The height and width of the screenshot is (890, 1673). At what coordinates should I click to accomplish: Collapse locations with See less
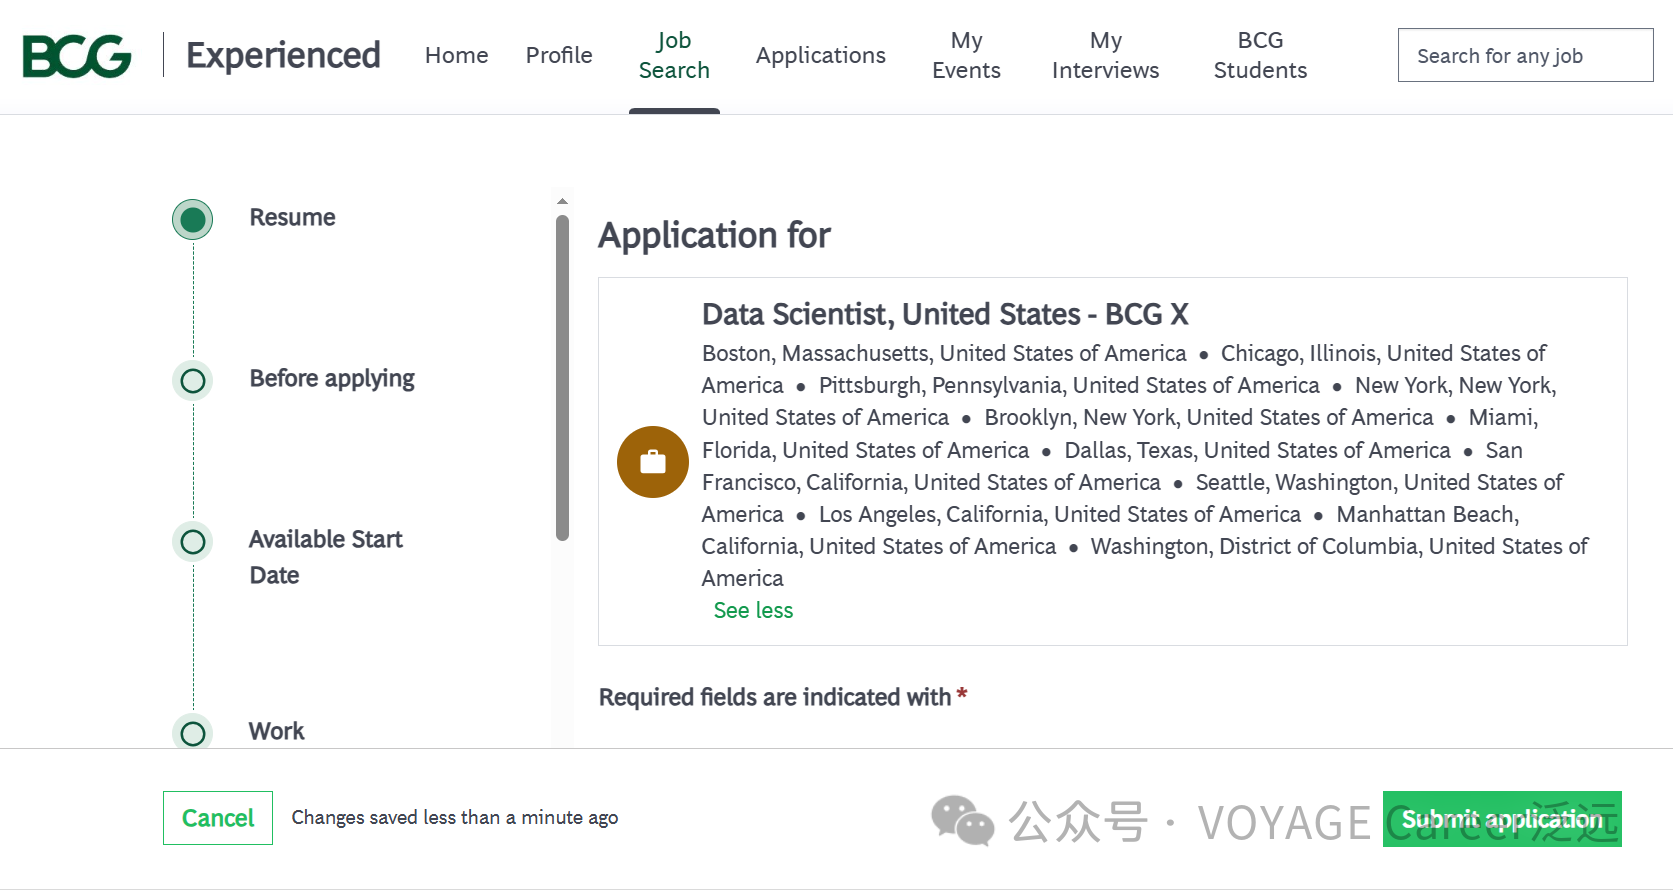pos(753,611)
